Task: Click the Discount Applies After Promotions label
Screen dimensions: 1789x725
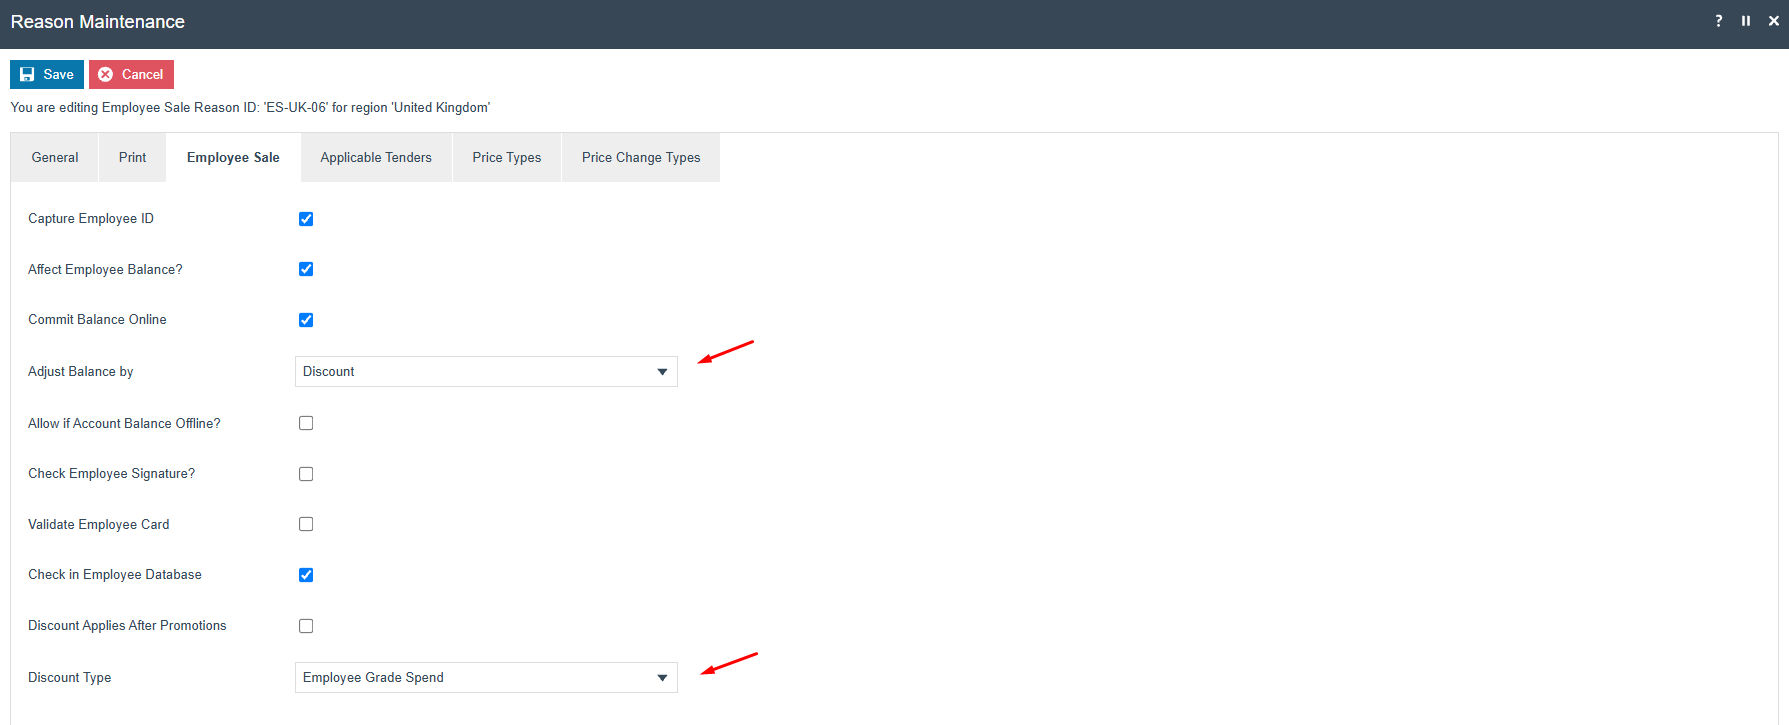Action: (127, 625)
